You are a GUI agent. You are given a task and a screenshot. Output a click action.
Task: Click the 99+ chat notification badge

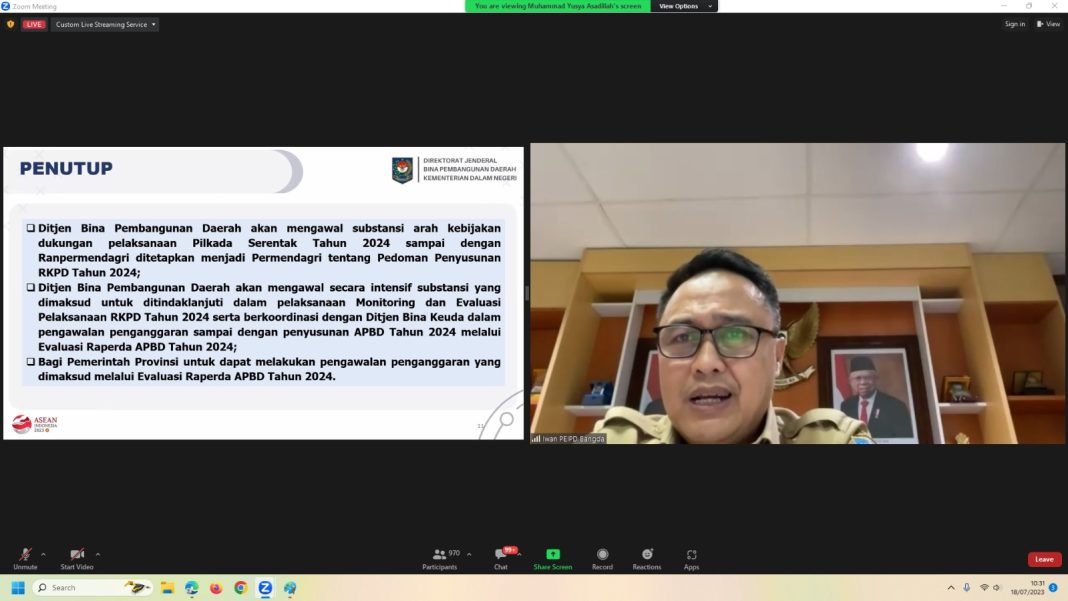(x=509, y=548)
